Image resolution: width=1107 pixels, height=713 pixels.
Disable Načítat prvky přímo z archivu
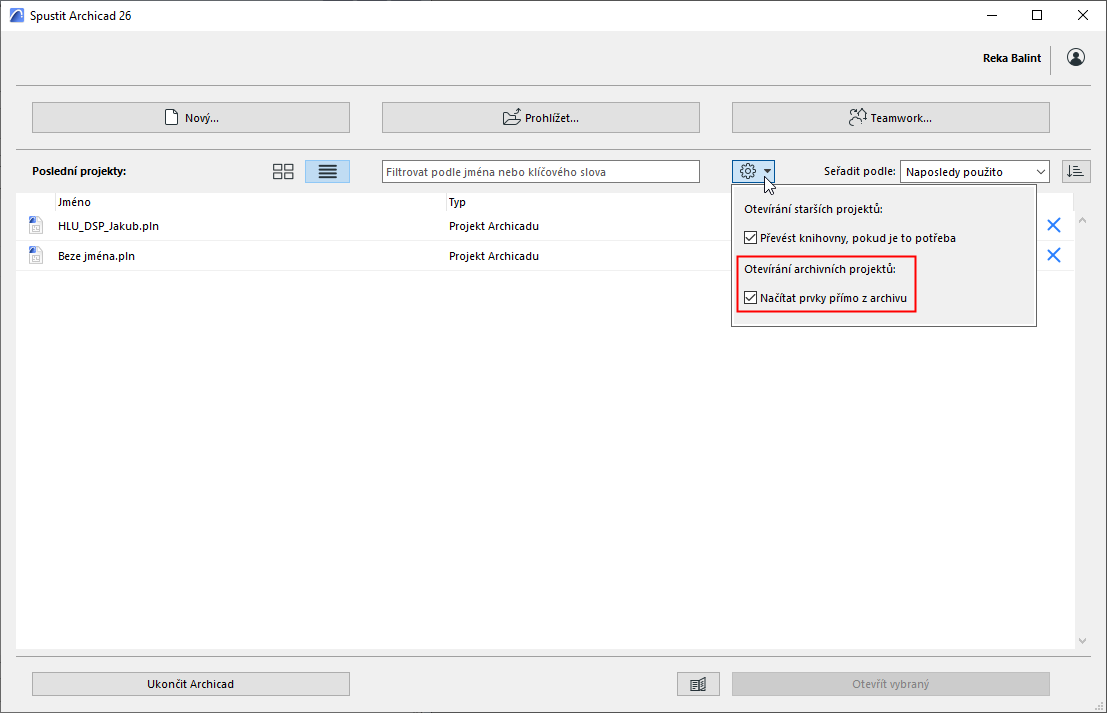coord(750,298)
